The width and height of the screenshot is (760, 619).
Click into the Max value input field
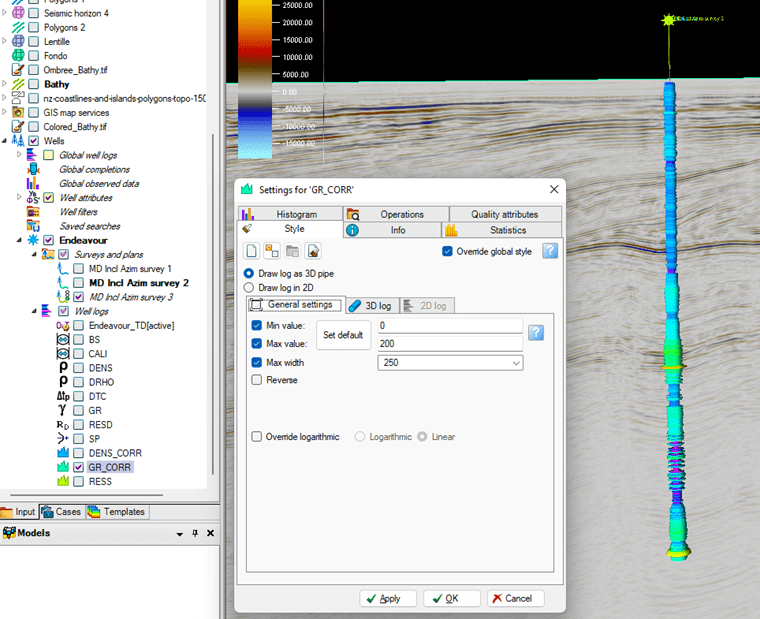449,344
